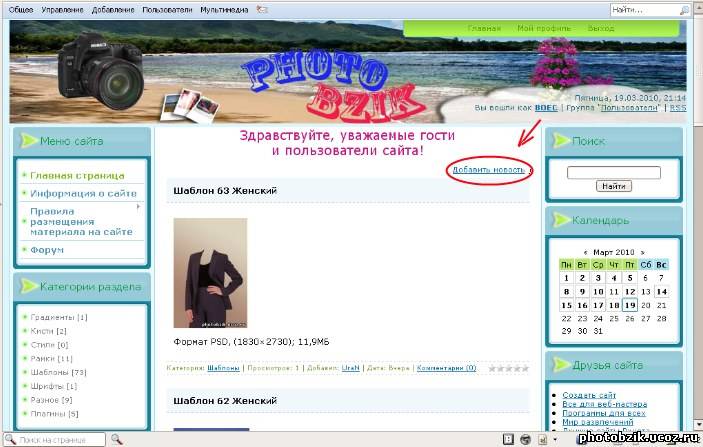The width and height of the screenshot is (703, 447).
Task: Click the vertical scrollbar down arrow
Action: click(x=698, y=424)
